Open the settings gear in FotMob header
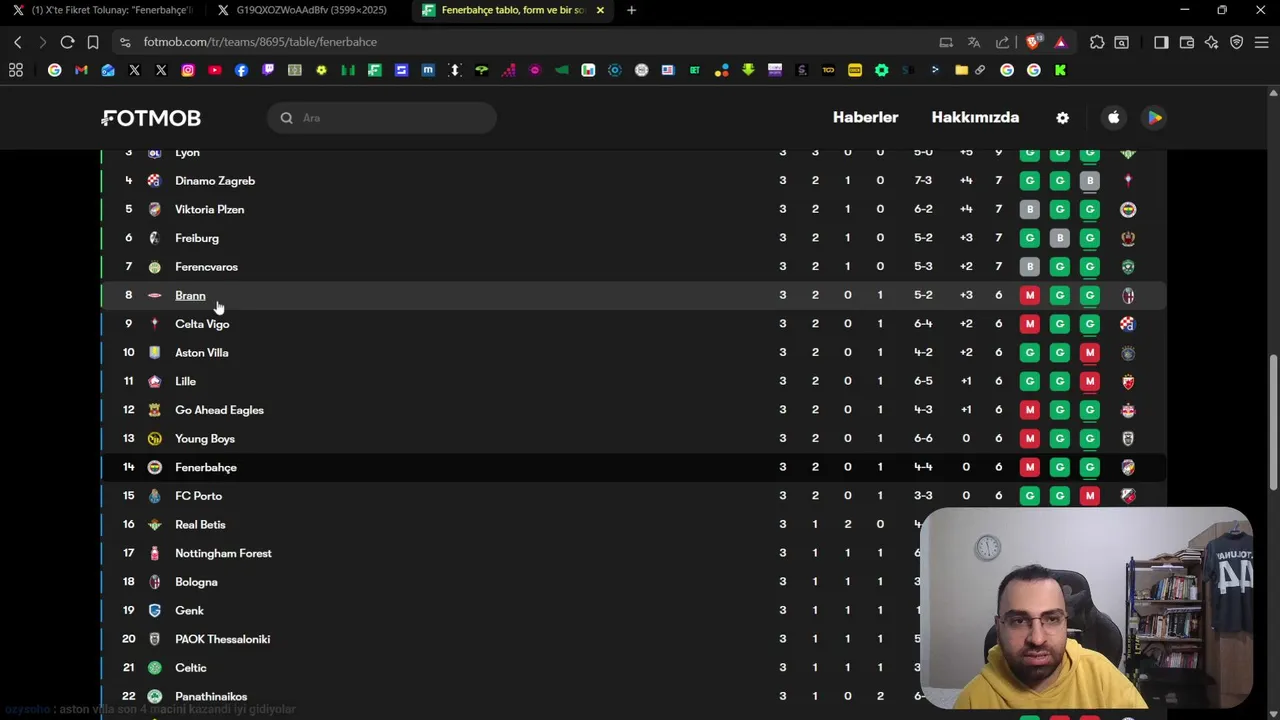This screenshot has height=720, width=1280. click(x=1062, y=118)
